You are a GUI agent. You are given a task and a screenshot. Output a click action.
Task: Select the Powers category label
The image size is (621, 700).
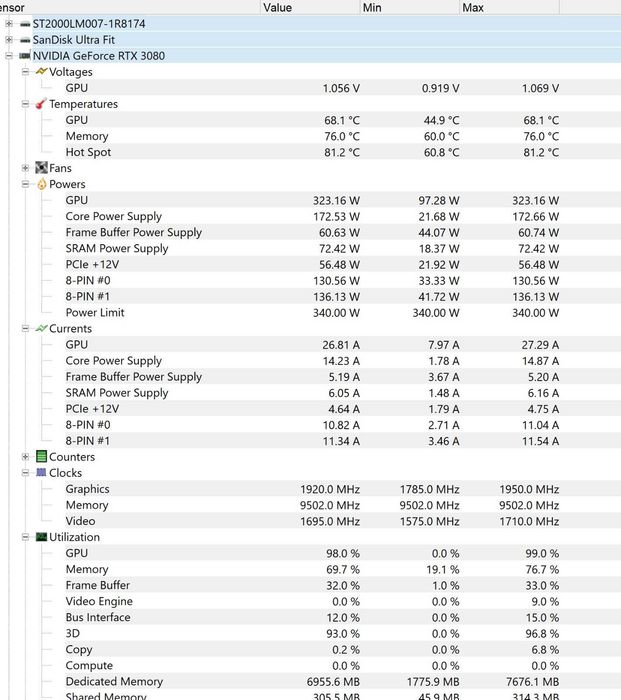(67, 184)
